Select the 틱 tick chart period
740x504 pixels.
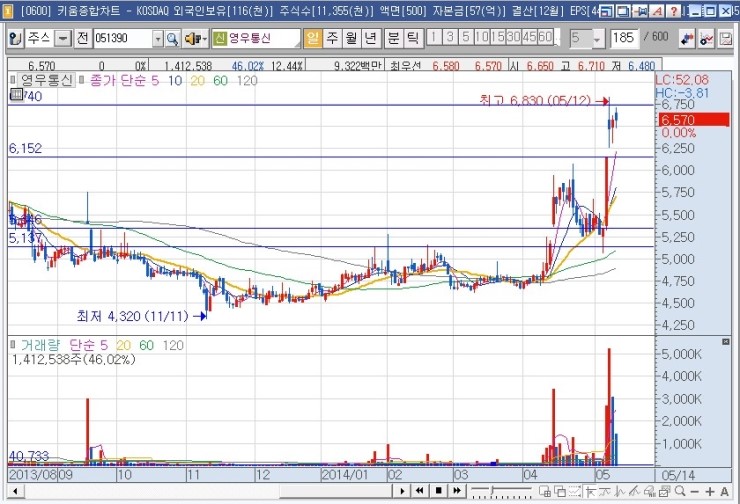point(413,38)
